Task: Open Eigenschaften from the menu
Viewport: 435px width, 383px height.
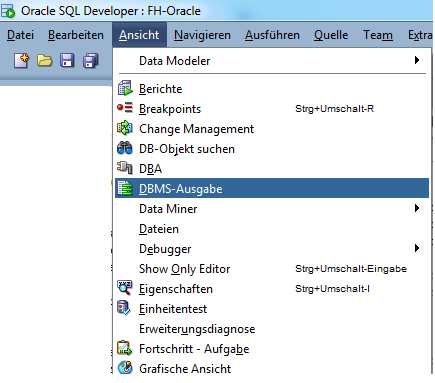Action: (272, 289)
